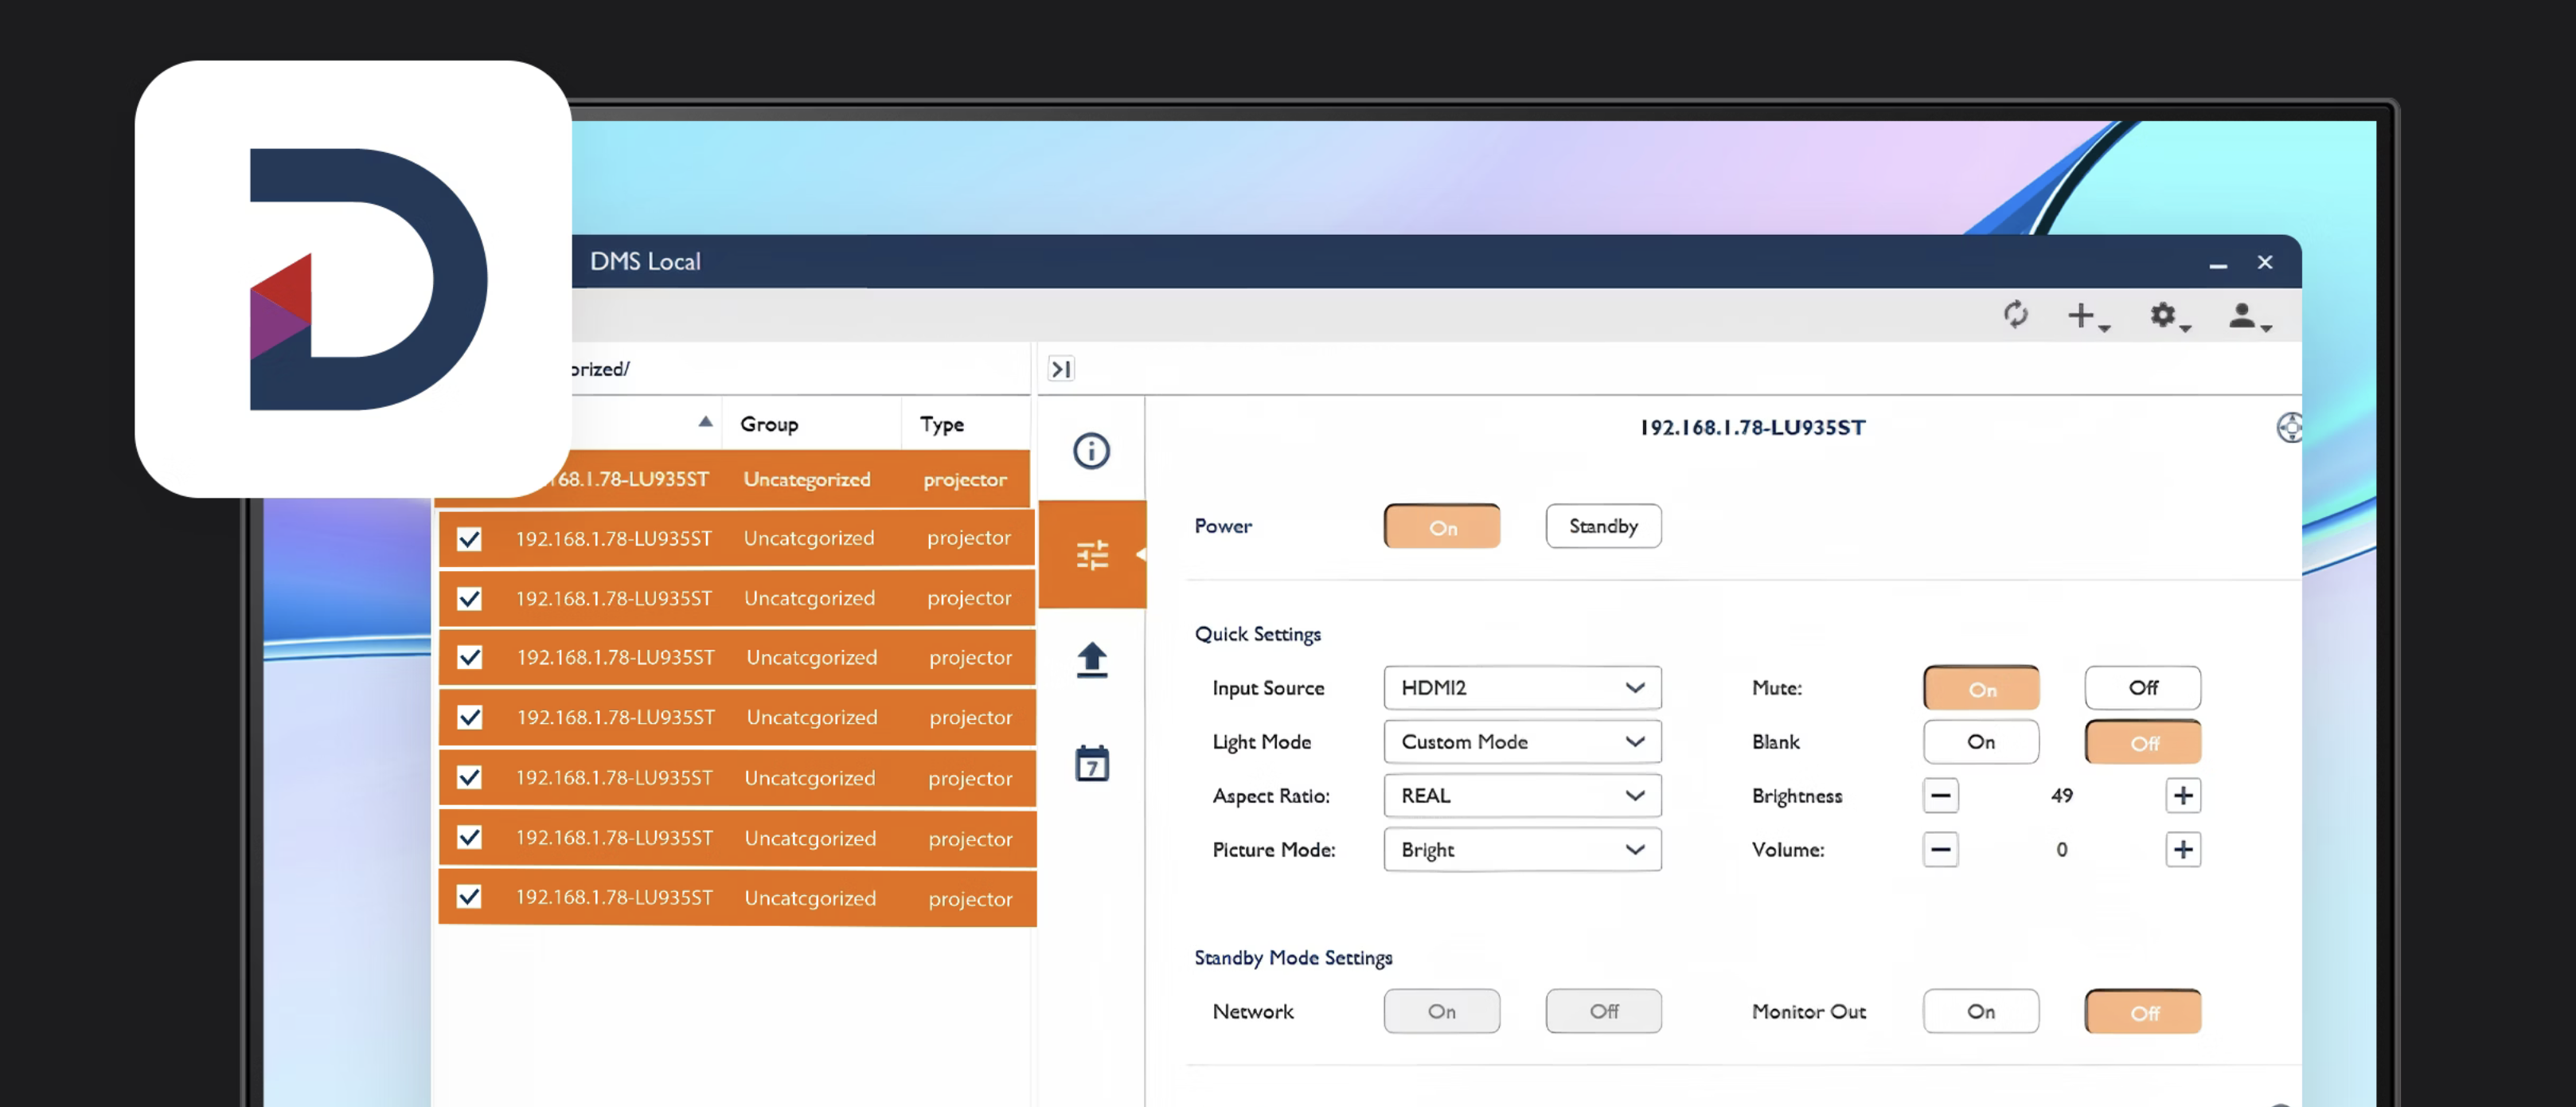Image resolution: width=2576 pixels, height=1107 pixels.
Task: Open the firmware upload arrow tab
Action: [1092, 660]
